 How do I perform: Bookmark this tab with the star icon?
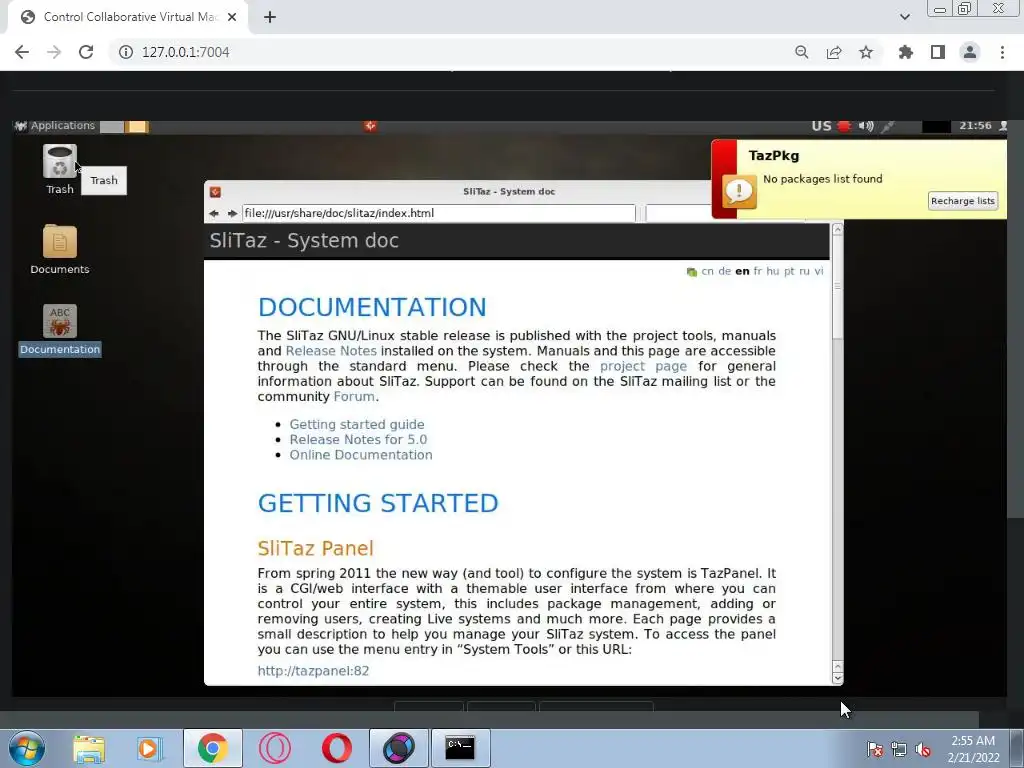click(865, 52)
